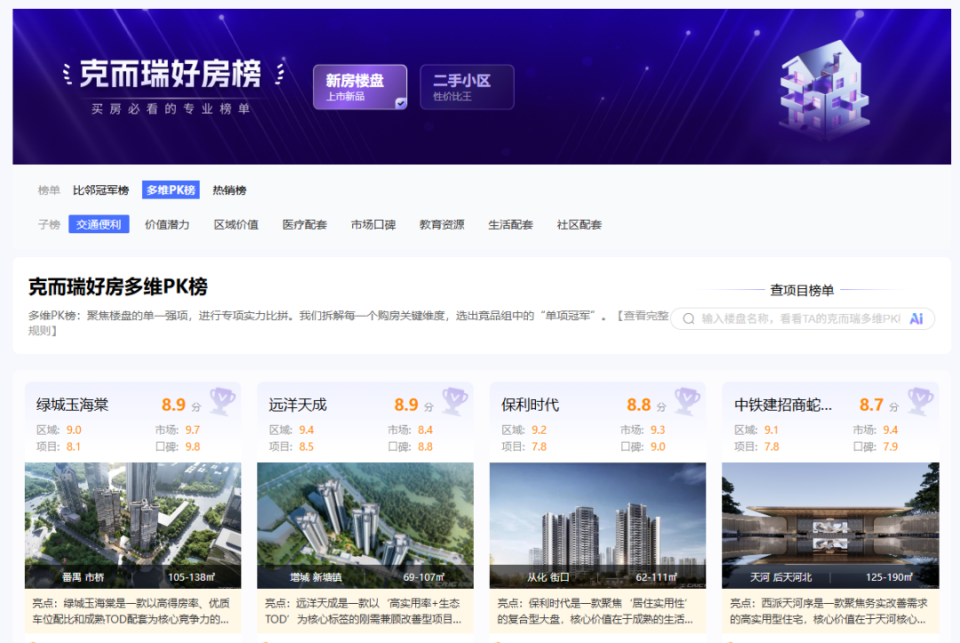The image size is (960, 643).
Task: Click the 增城 新塘镇 location label
Action: pyautogui.click(x=315, y=577)
